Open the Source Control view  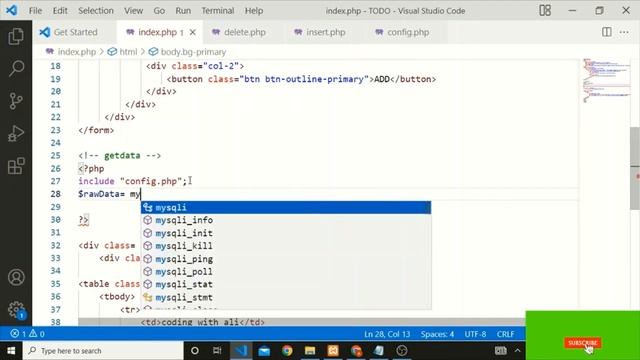point(16,101)
